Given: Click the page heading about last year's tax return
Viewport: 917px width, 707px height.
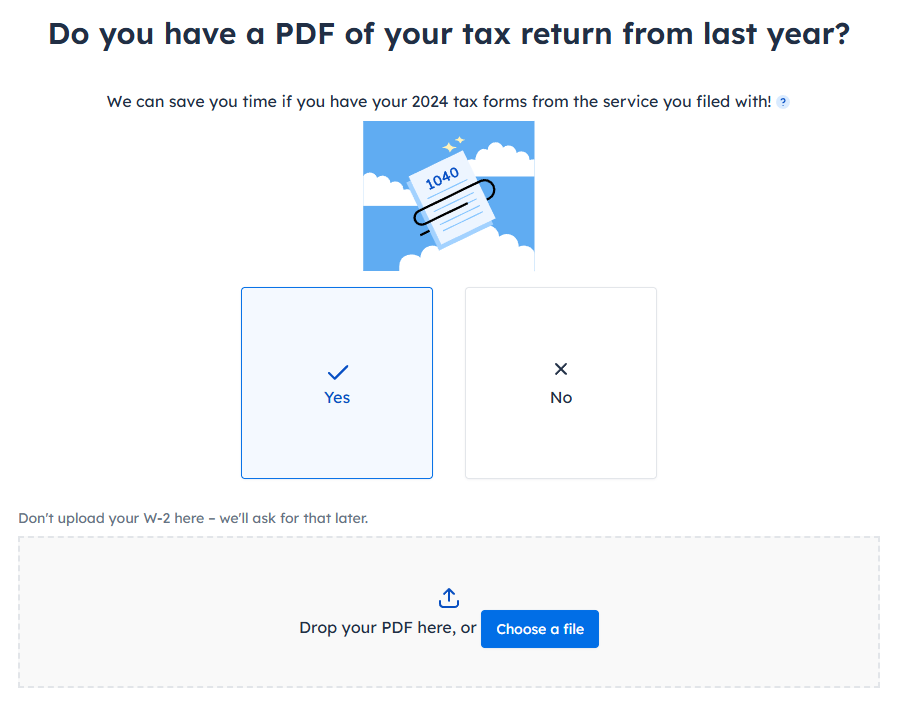Looking at the screenshot, I should (x=448, y=33).
